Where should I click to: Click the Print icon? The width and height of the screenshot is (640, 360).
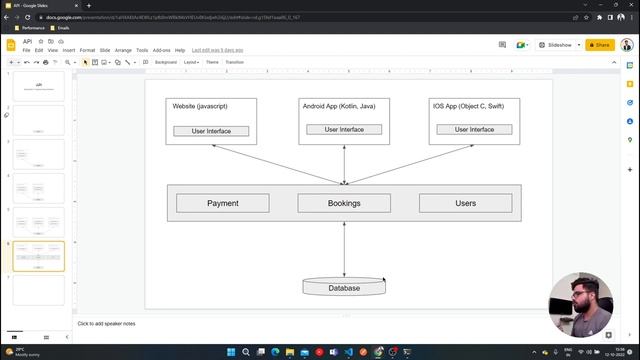tap(46, 62)
